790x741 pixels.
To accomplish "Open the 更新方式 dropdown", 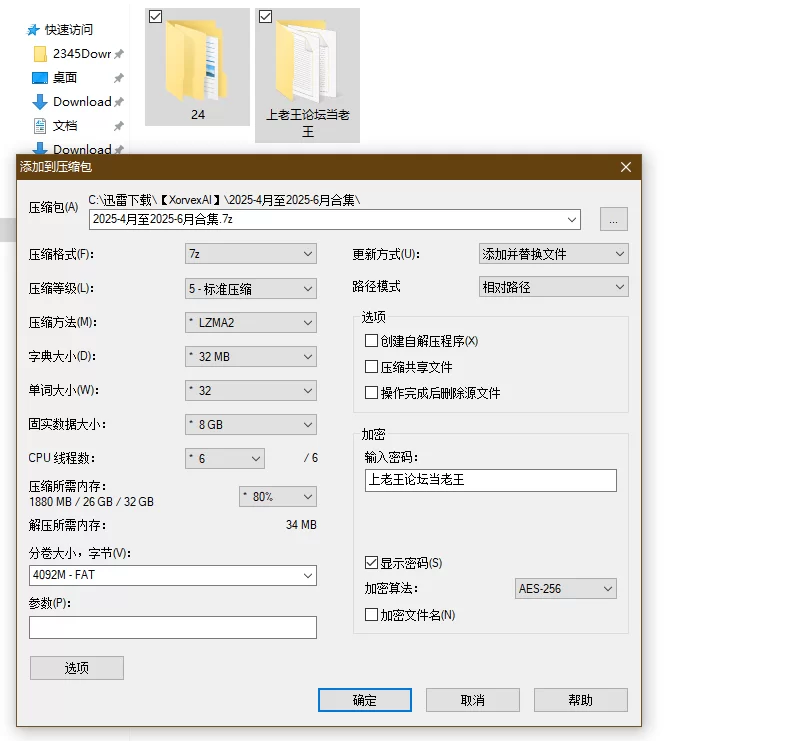I will tap(553, 254).
